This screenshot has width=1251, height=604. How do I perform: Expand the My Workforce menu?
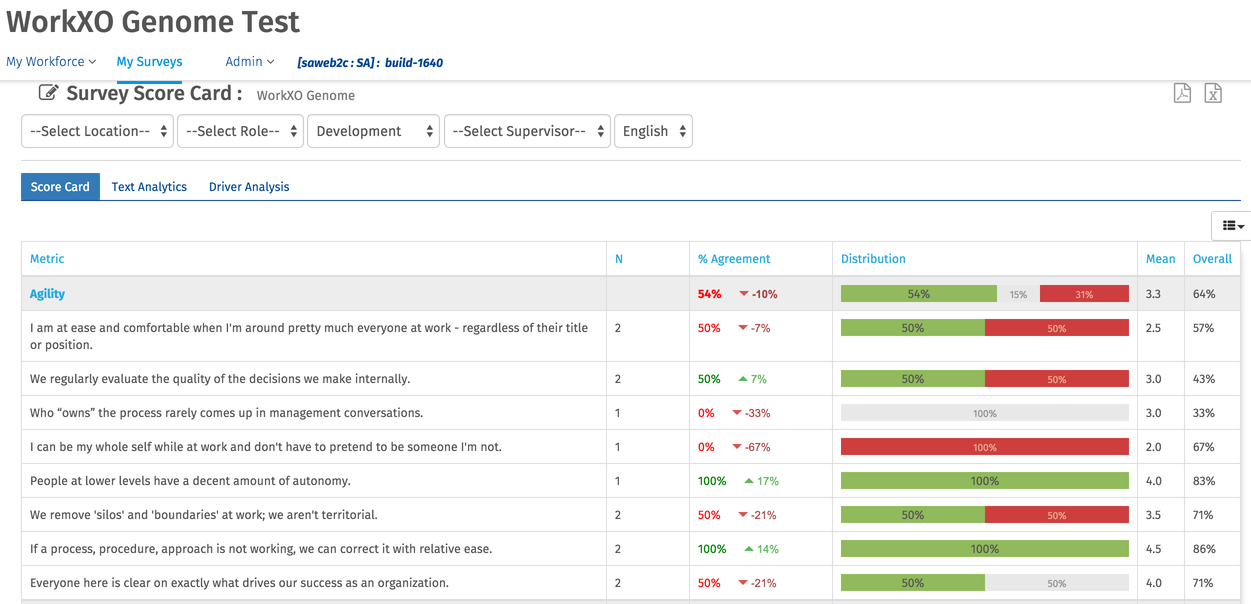[x=51, y=61]
